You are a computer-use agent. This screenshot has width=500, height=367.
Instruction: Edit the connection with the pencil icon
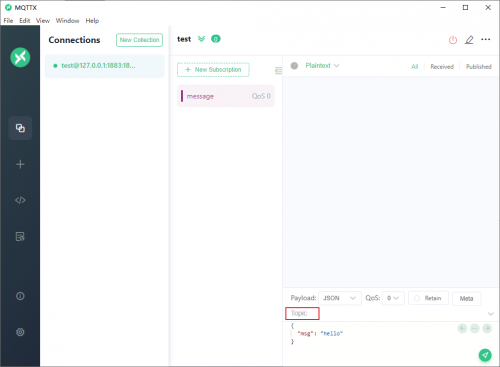point(469,40)
